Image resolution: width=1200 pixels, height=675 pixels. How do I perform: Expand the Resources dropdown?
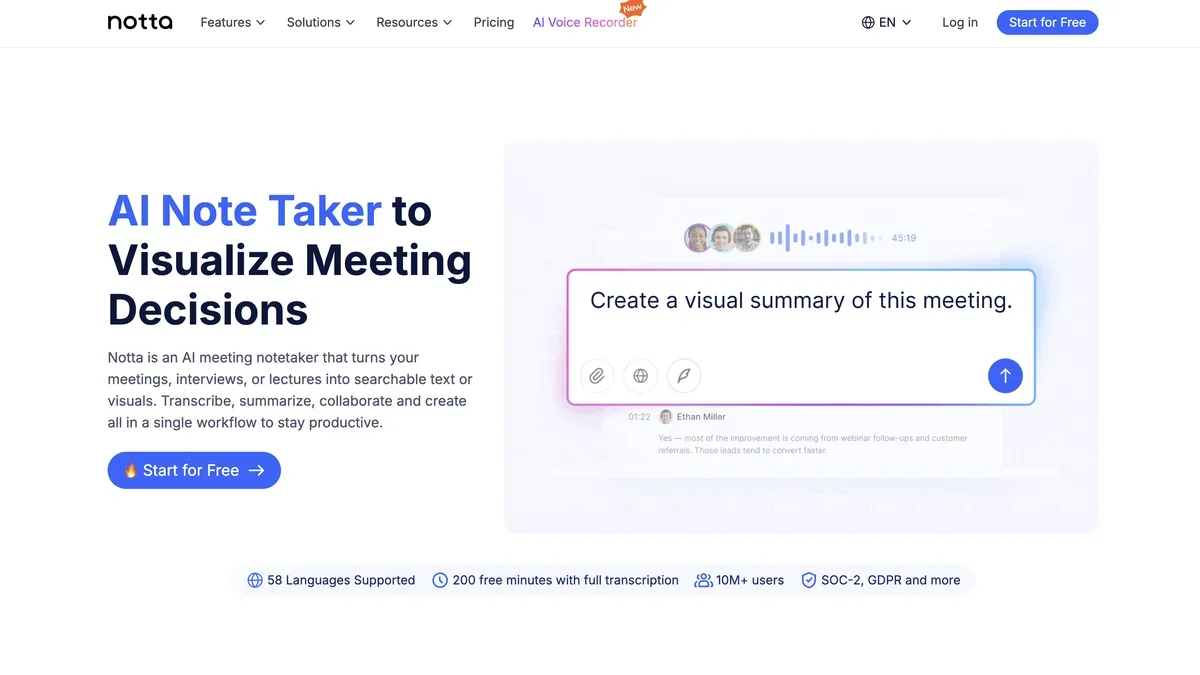pos(414,22)
